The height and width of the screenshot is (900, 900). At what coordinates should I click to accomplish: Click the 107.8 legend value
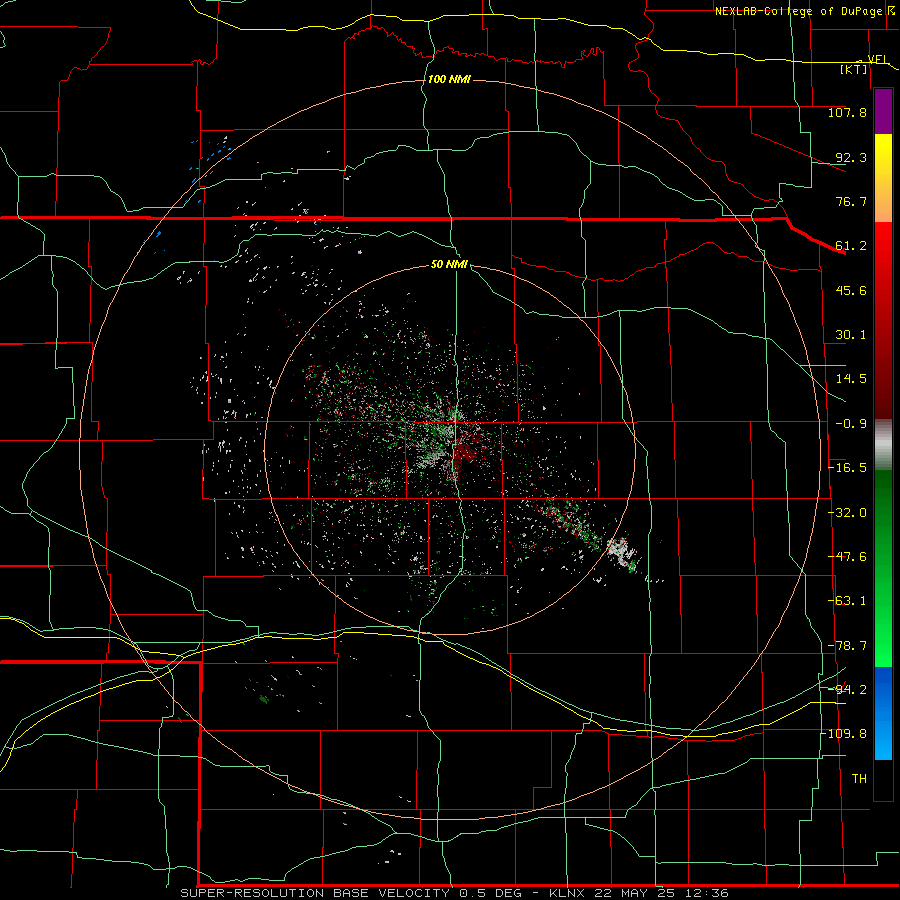click(x=847, y=112)
